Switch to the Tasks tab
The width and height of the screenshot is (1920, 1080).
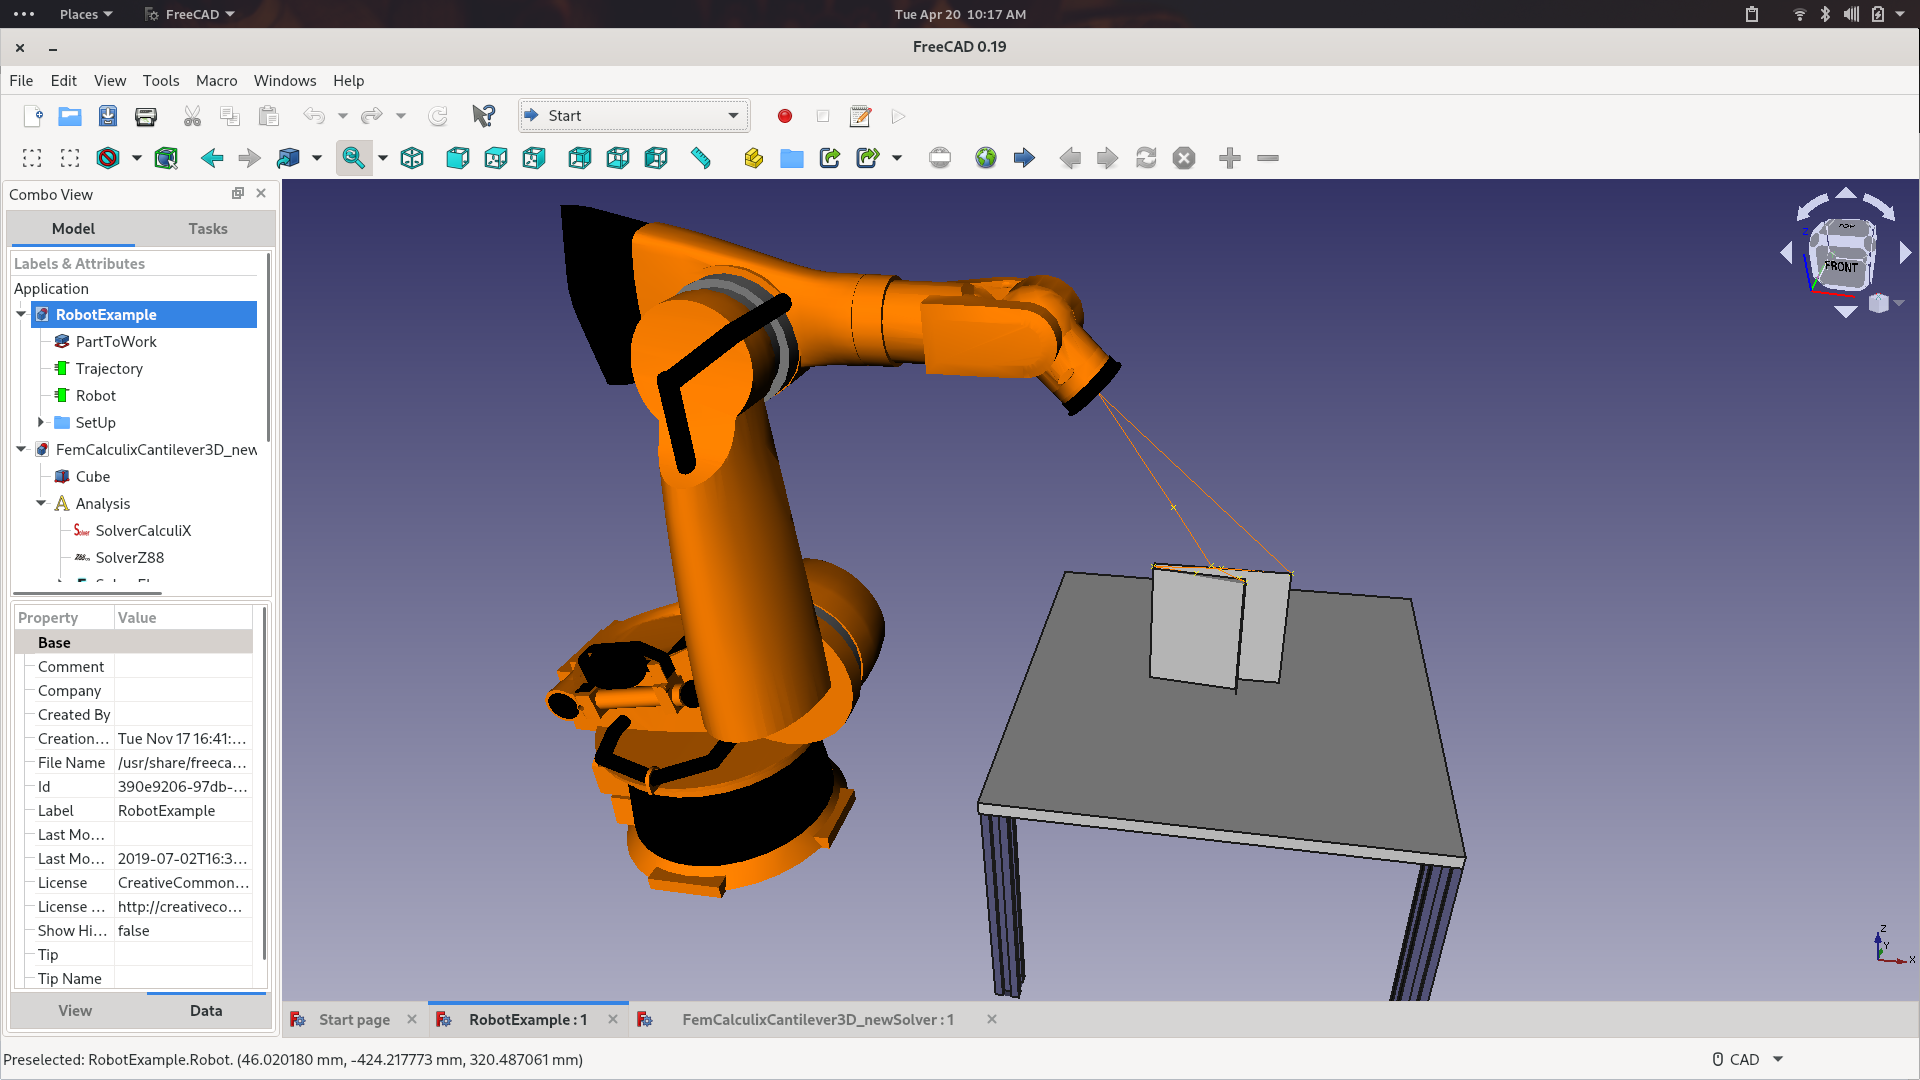(x=208, y=229)
